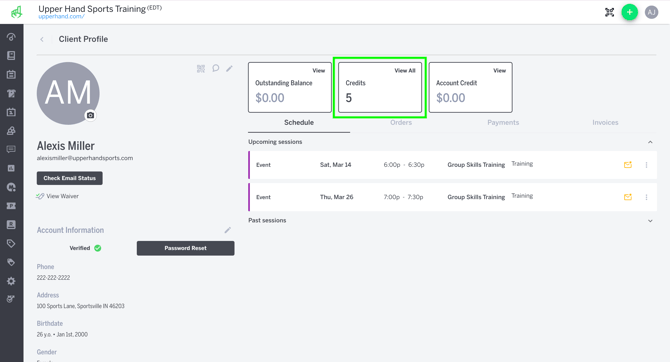This screenshot has height=362, width=670.
Task: Click the 7:00p - 7:30p session time
Action: pos(403,197)
